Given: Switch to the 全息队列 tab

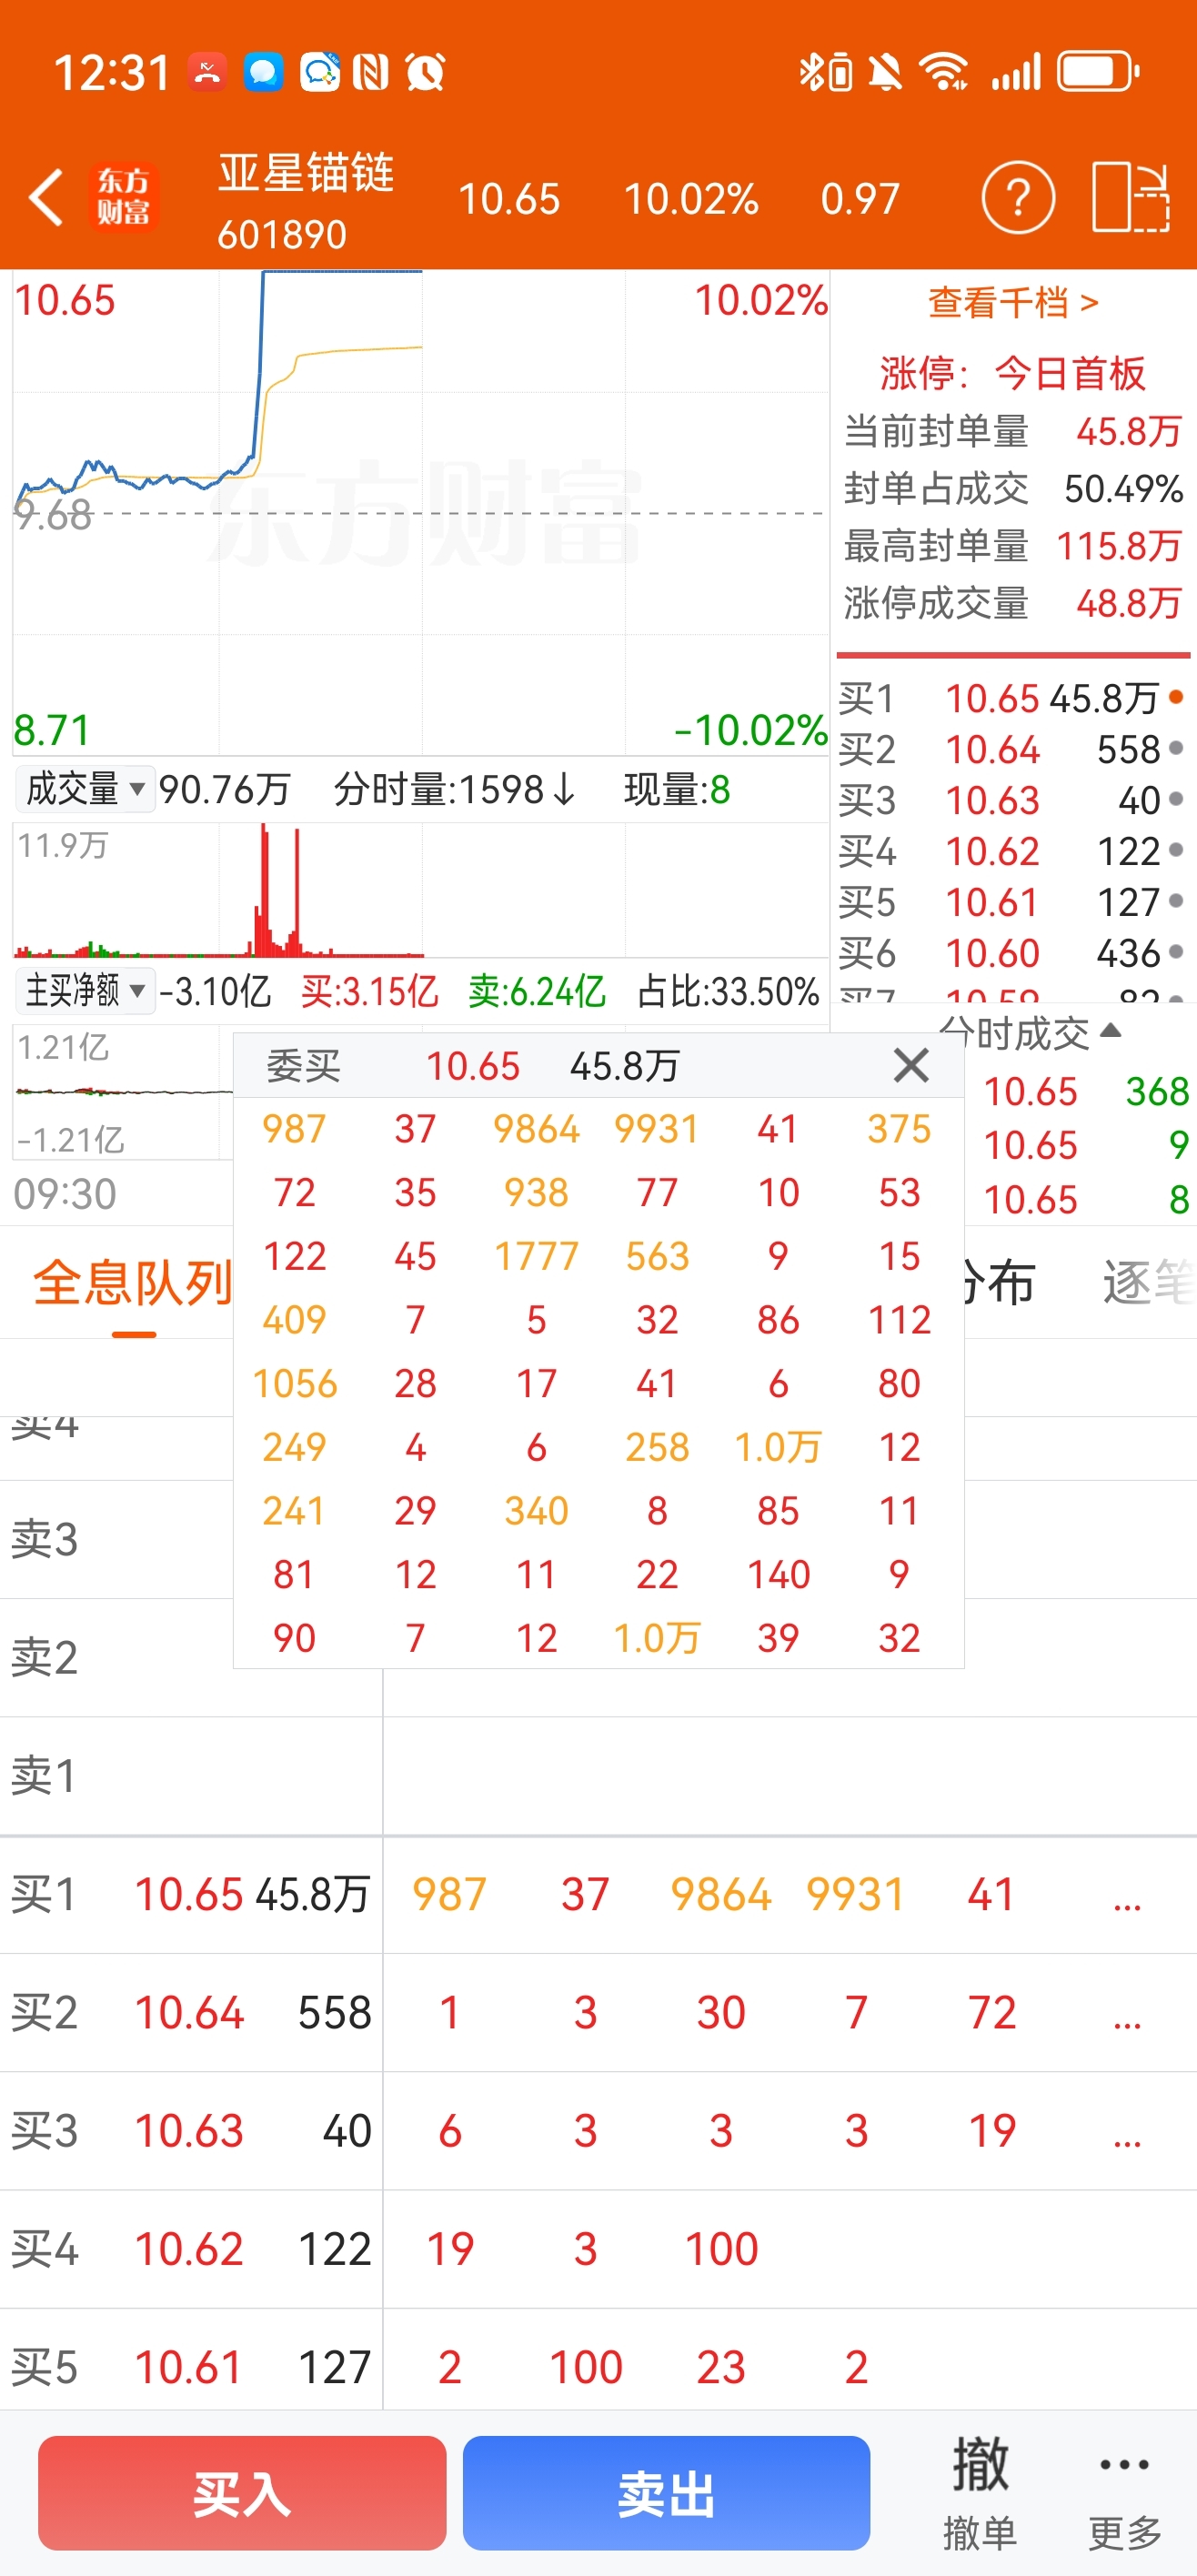Looking at the screenshot, I should tap(132, 1283).
